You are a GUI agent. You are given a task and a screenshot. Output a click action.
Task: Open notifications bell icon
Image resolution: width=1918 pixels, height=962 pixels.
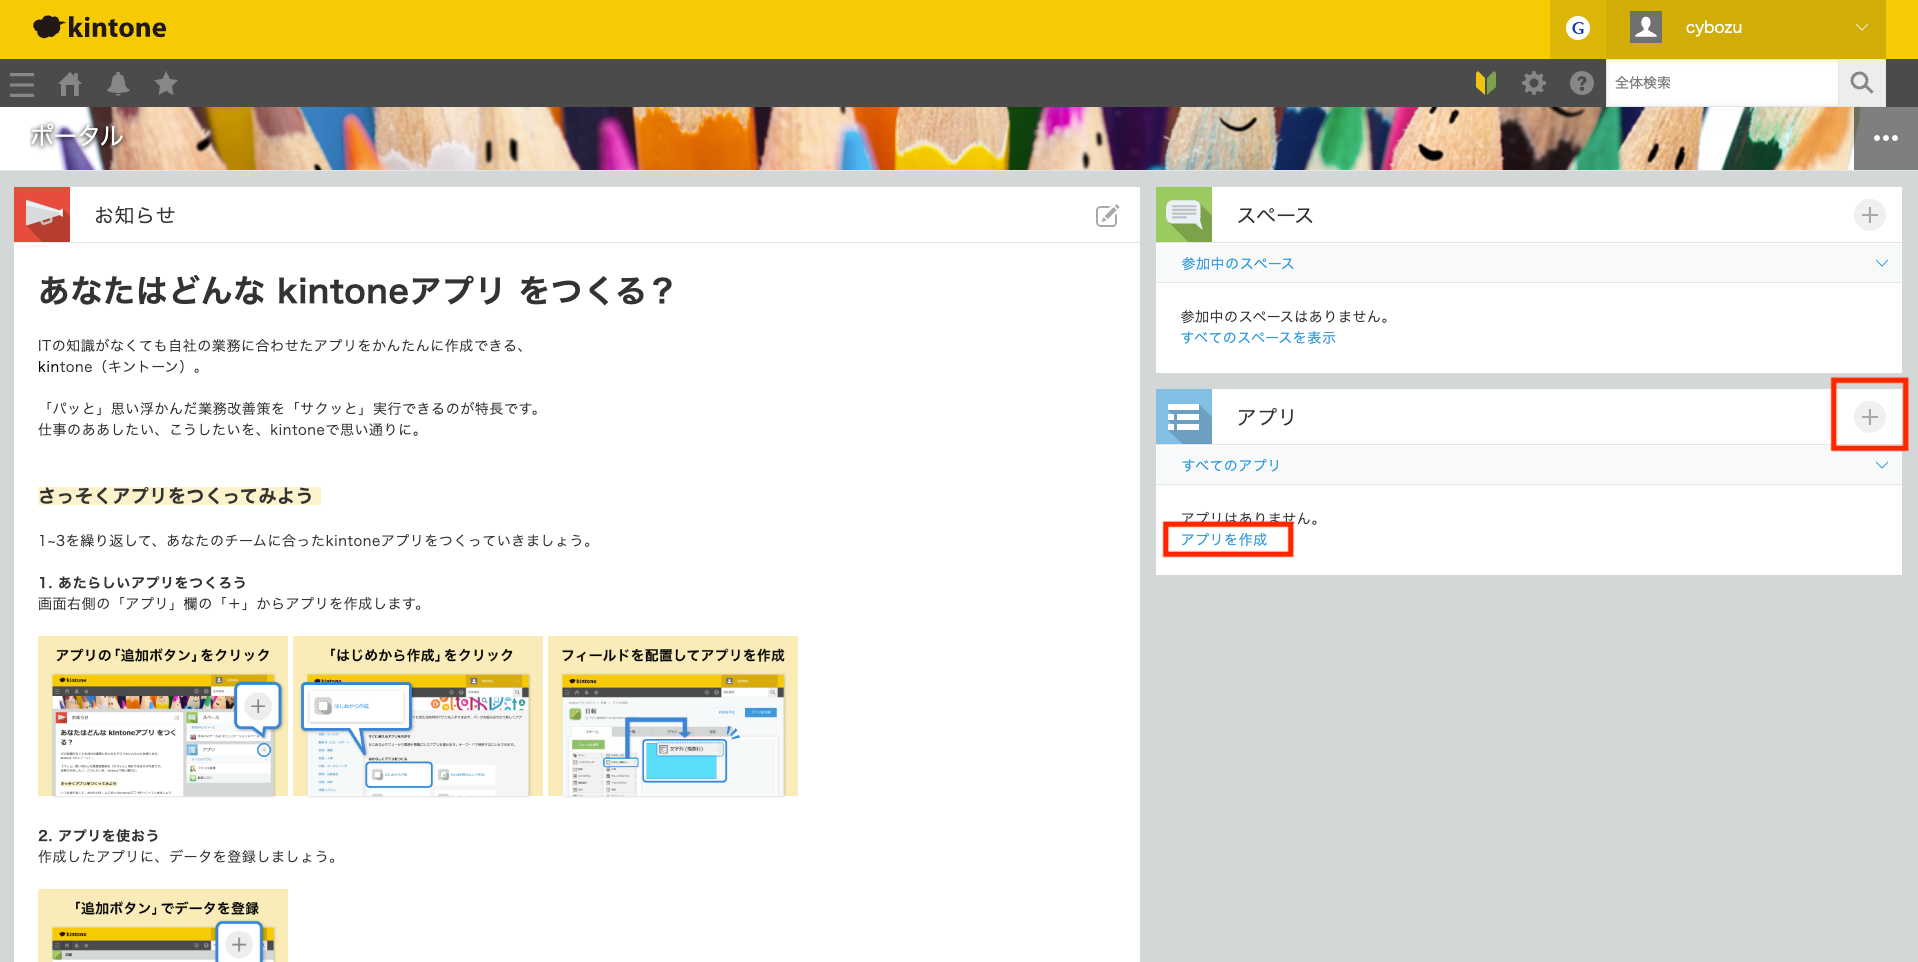[x=118, y=84]
